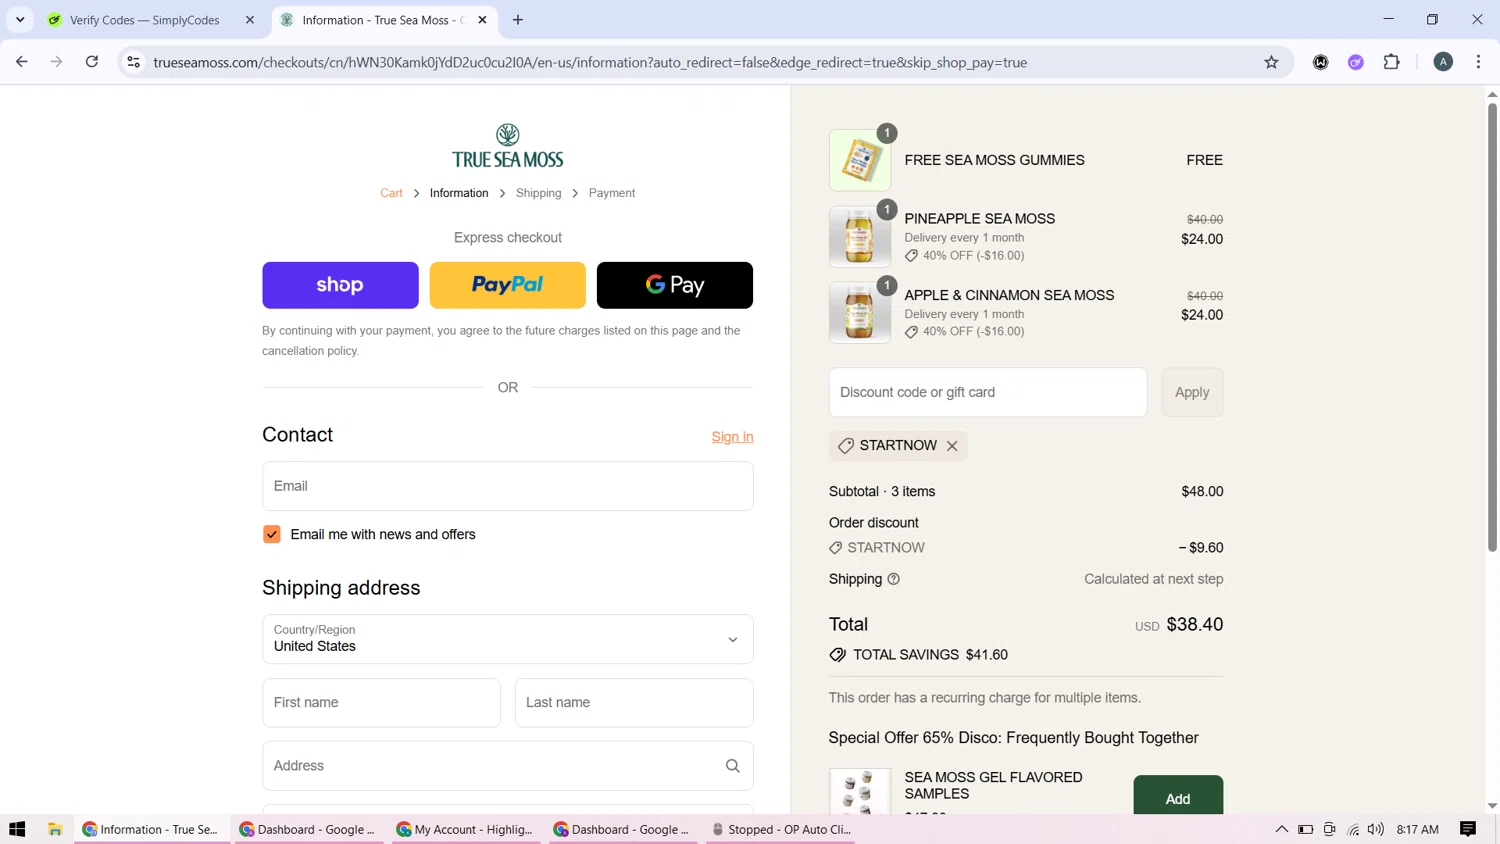The image size is (1500, 844).
Task: Click the purple extension icon in toolbar
Action: click(x=1356, y=62)
